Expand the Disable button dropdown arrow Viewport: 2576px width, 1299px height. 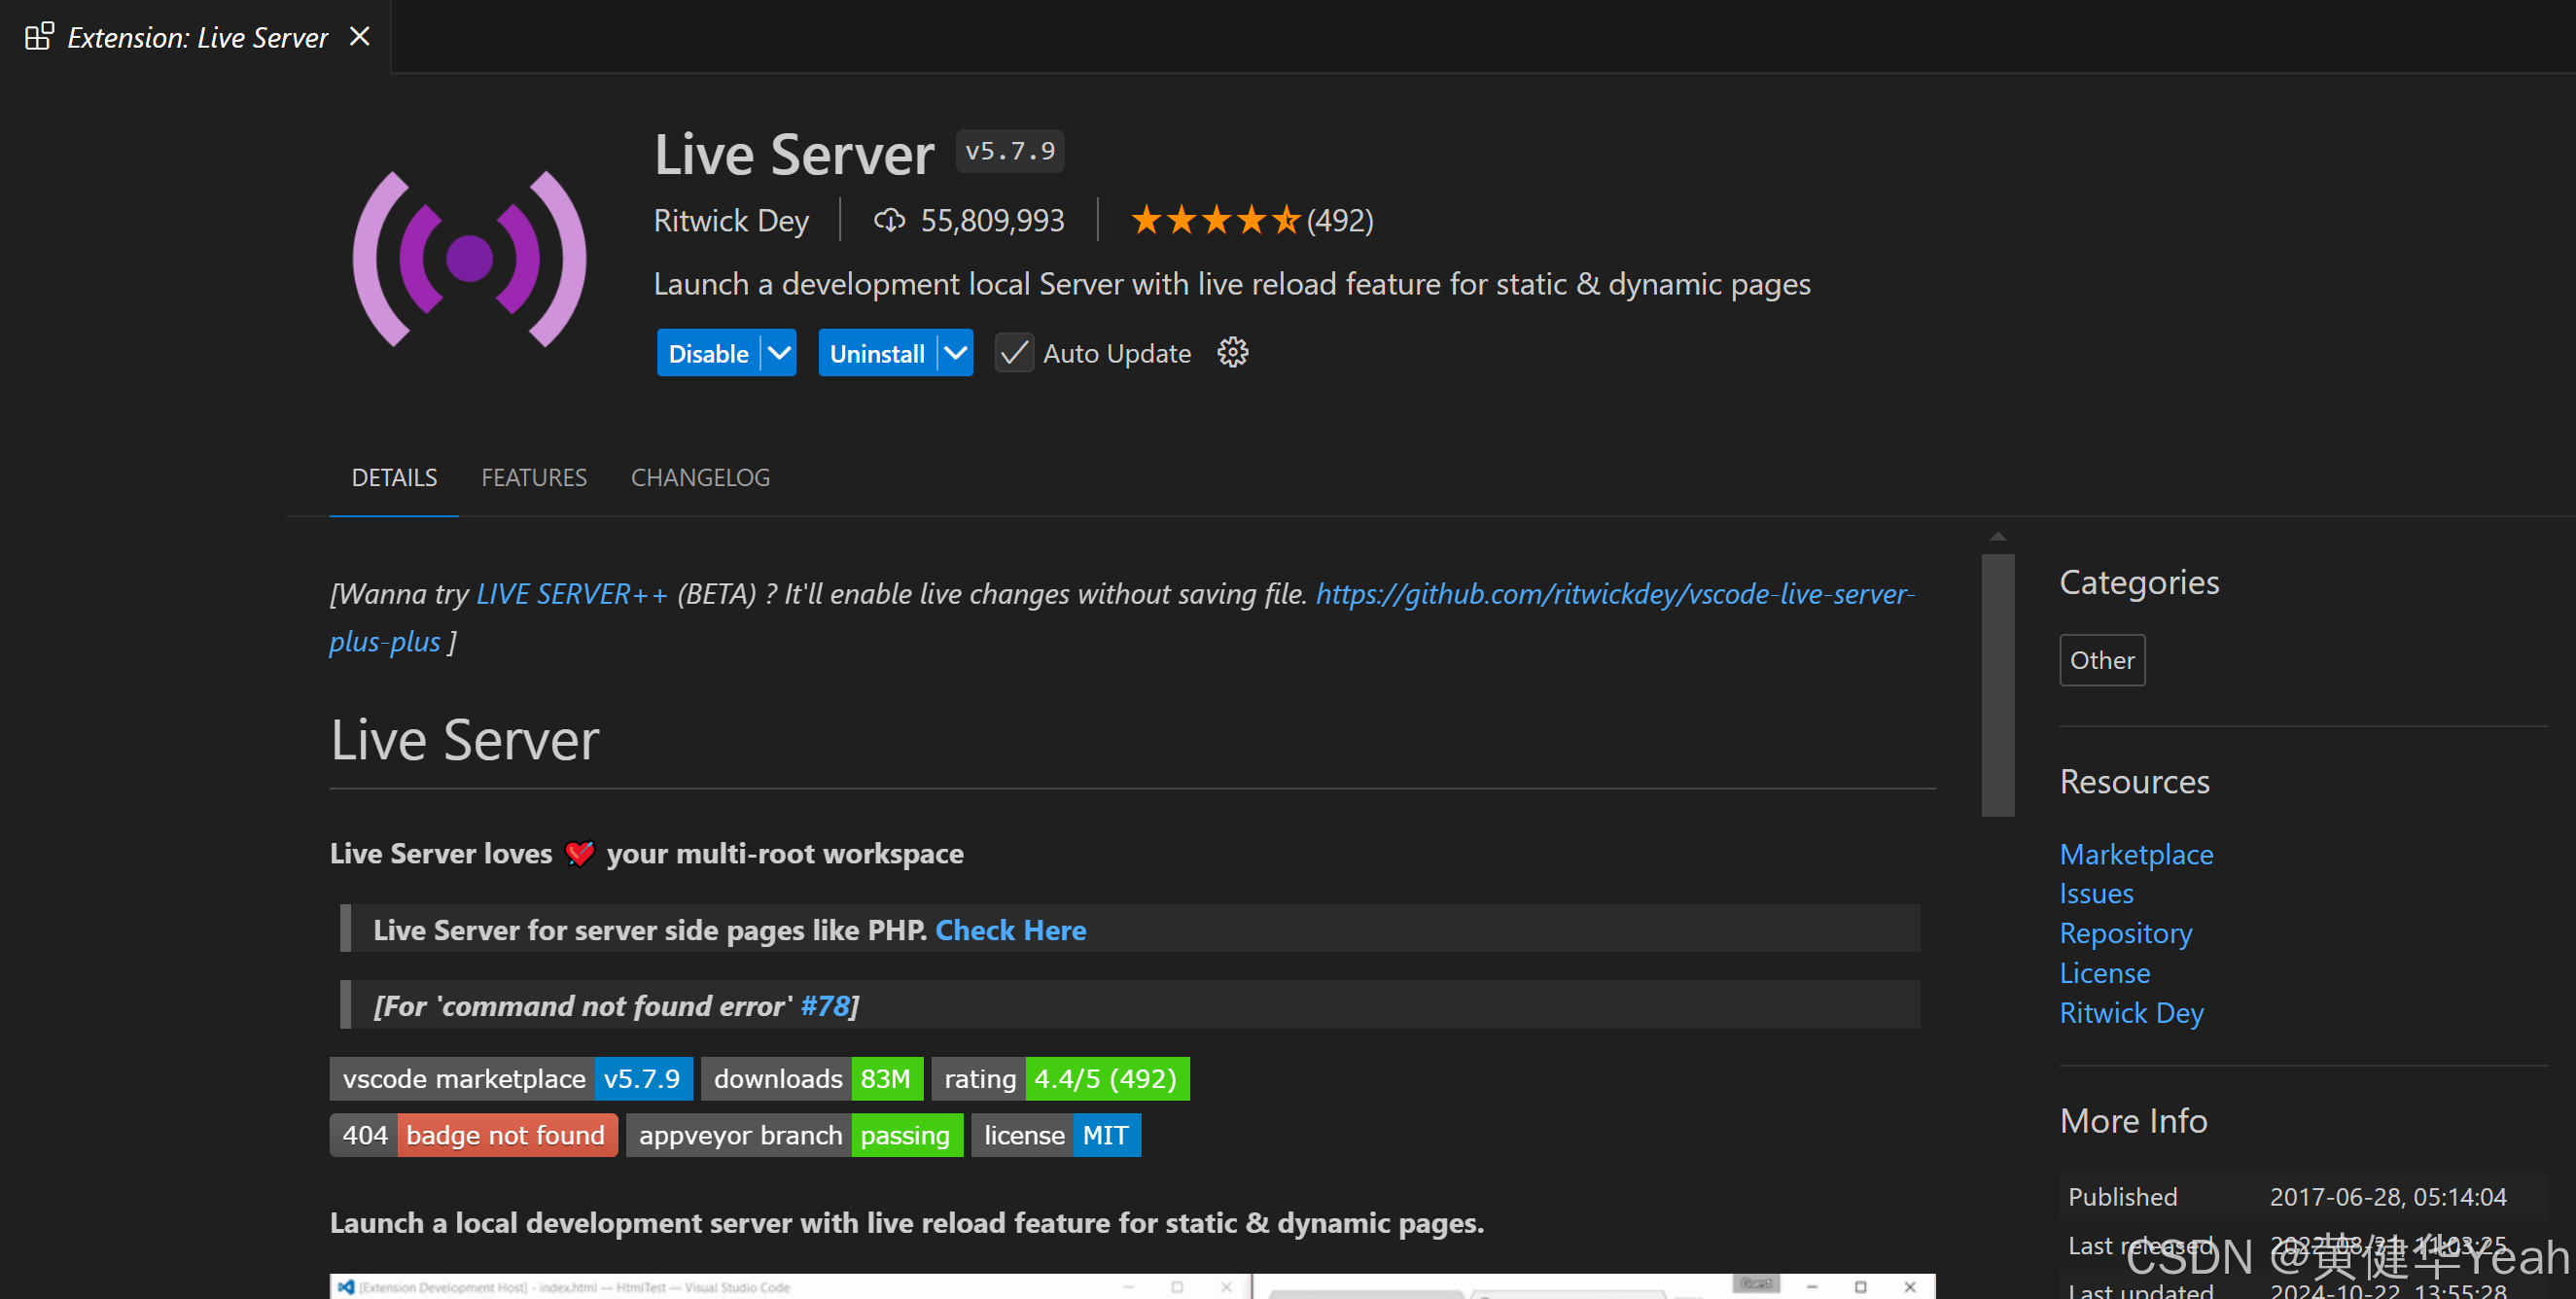[x=779, y=353]
